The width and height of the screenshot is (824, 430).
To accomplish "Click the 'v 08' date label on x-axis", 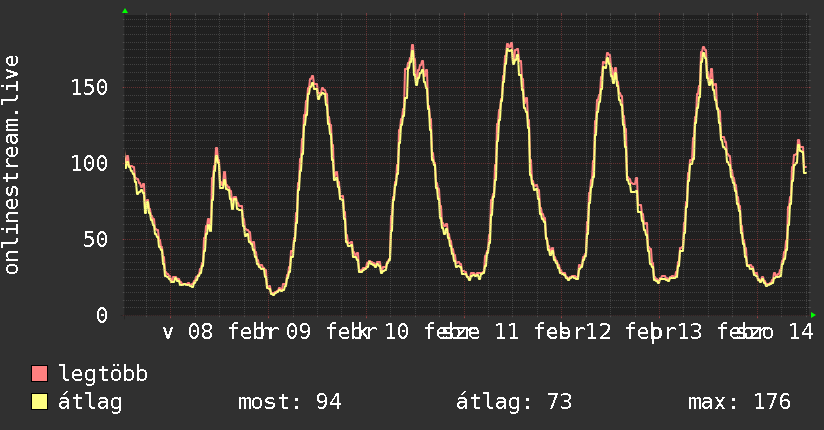I will tap(188, 332).
